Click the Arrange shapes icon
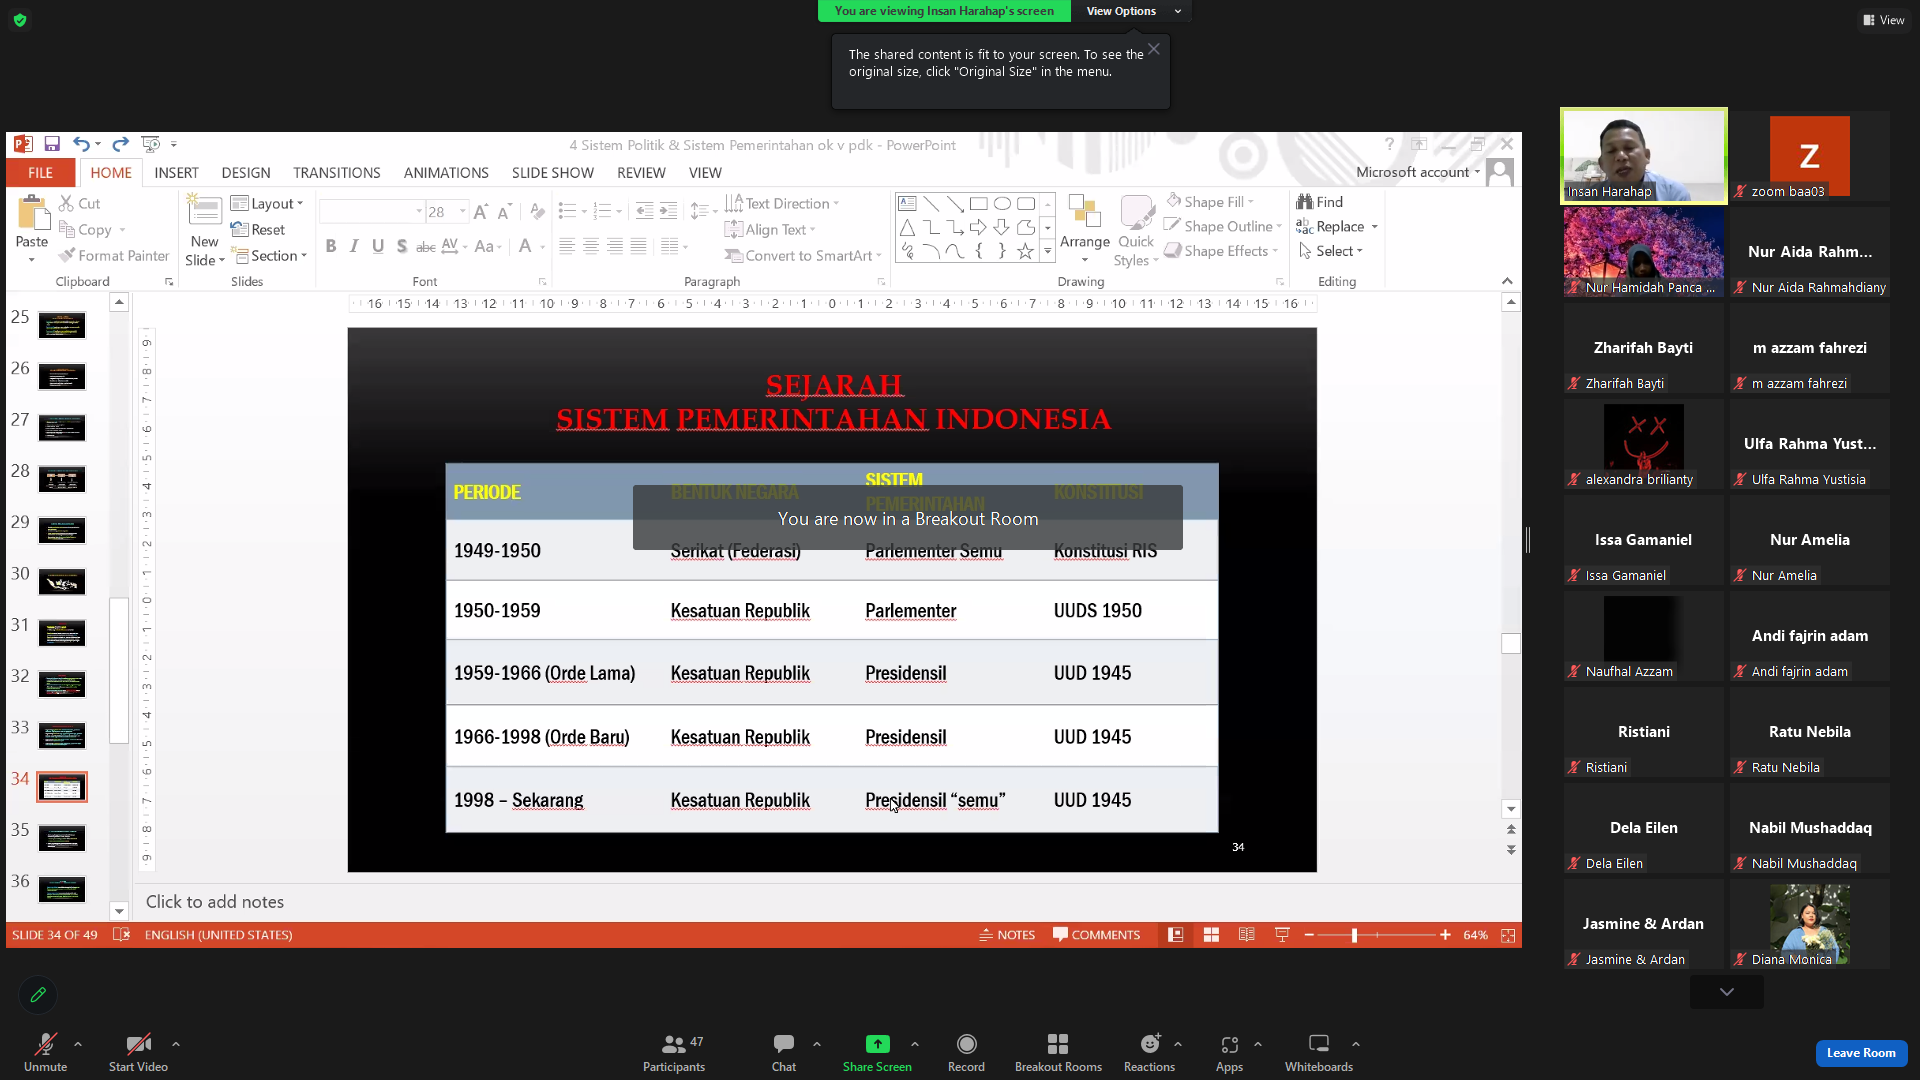The image size is (1920, 1080). (1085, 212)
